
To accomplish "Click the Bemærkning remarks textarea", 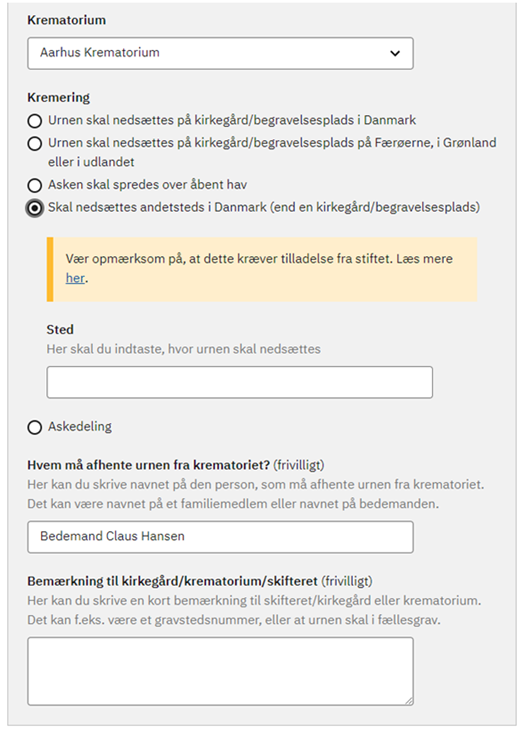I will click(220, 671).
